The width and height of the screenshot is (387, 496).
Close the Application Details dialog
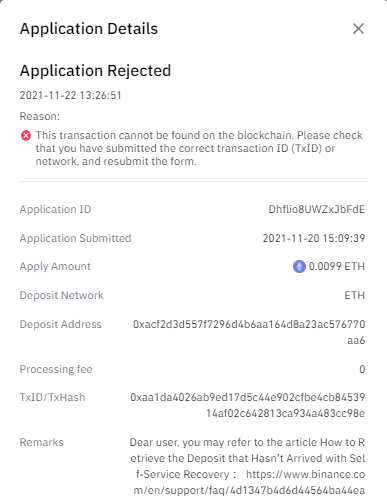(x=358, y=29)
